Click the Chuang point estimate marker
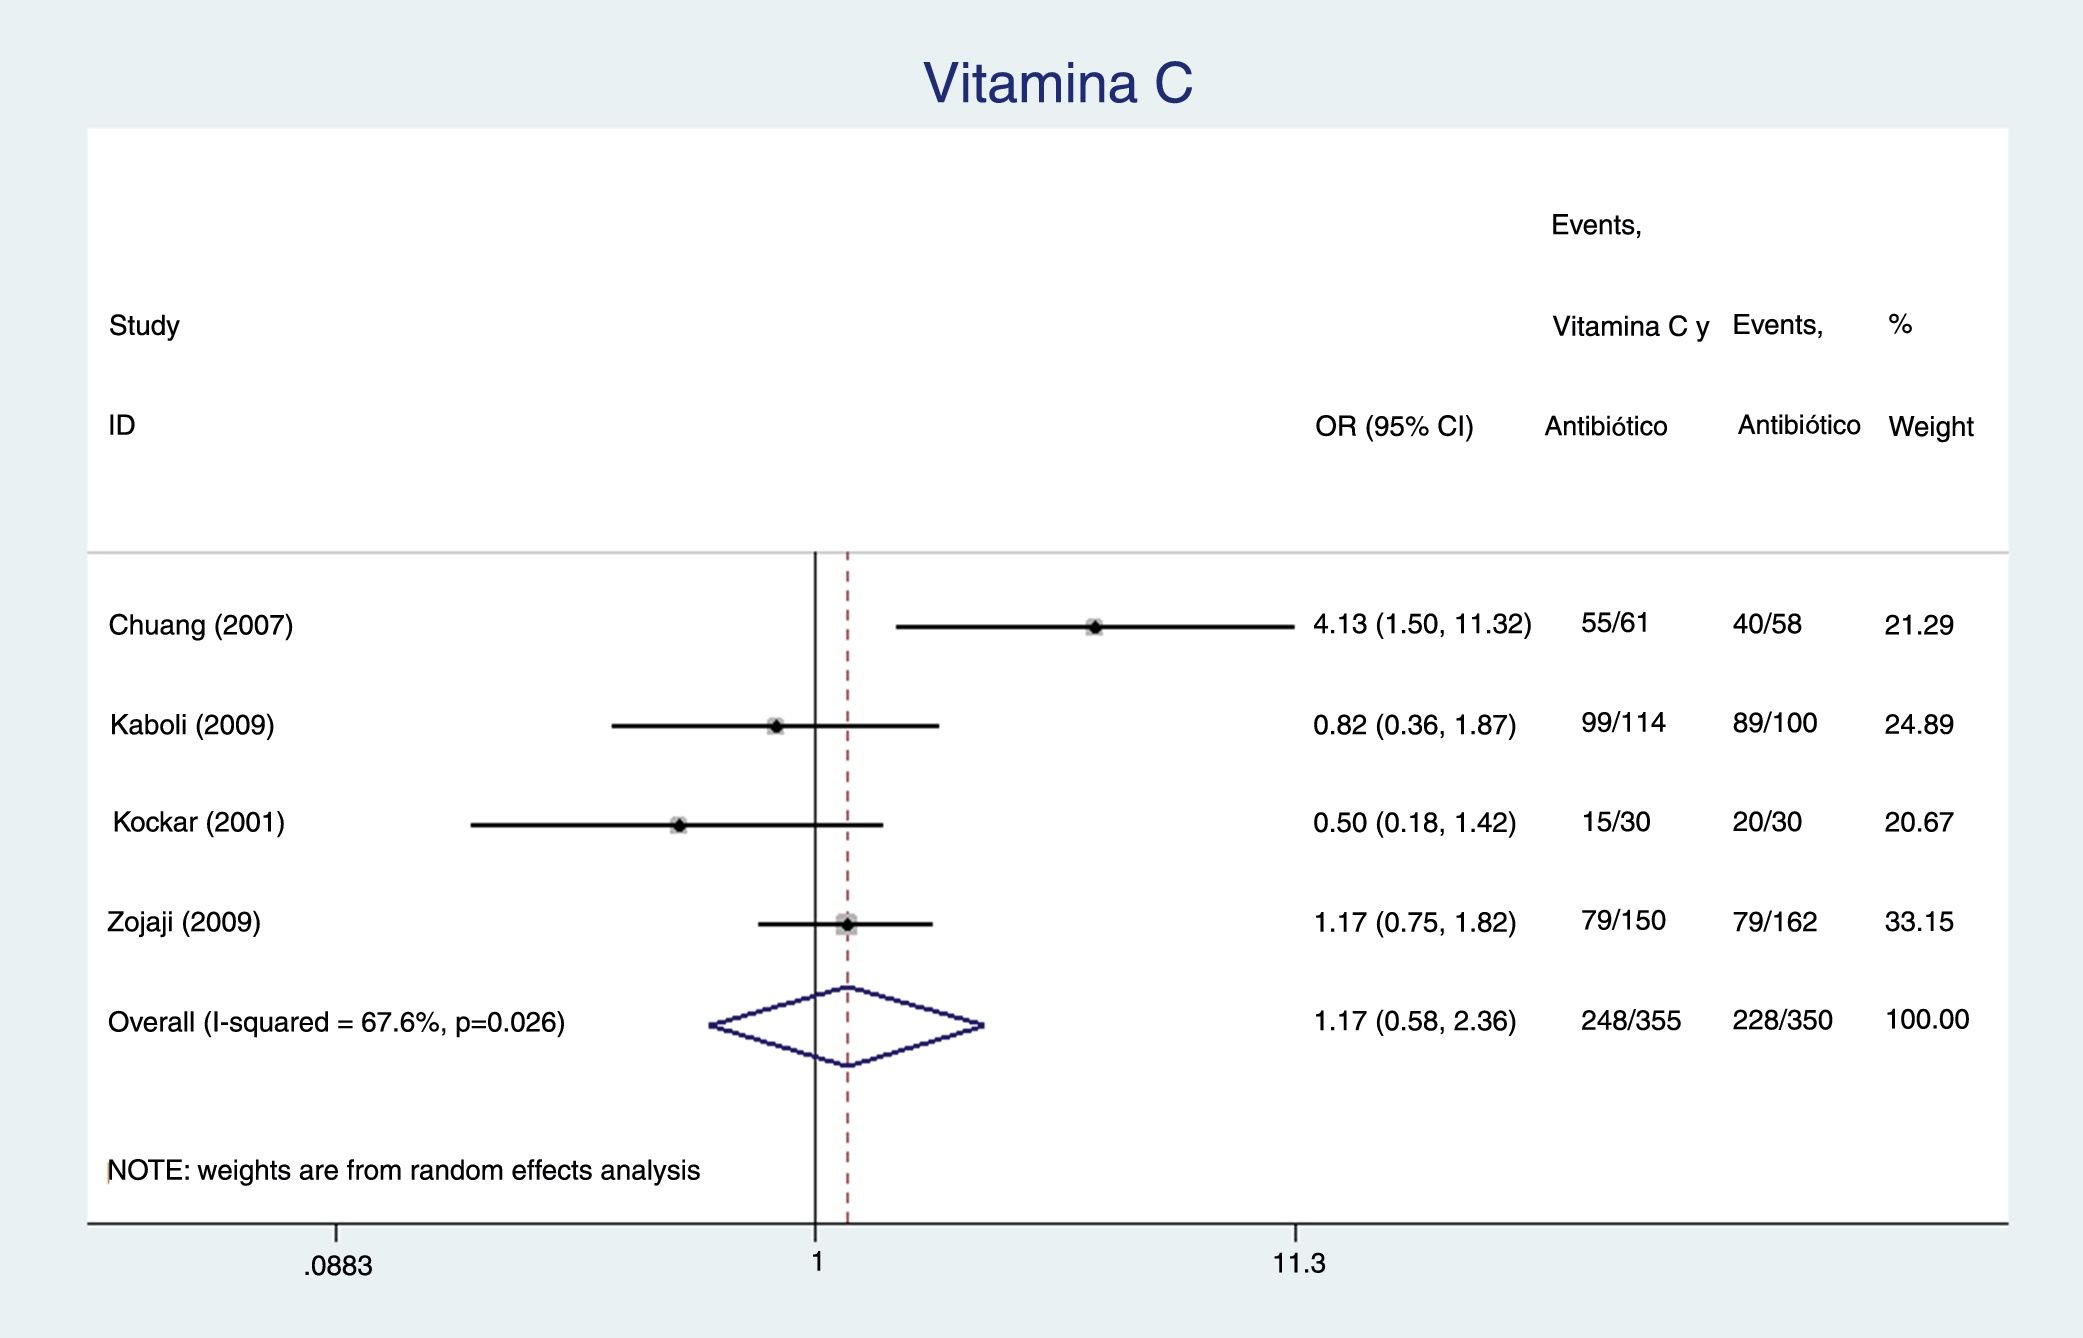Image resolution: width=2083 pixels, height=1338 pixels. (x=1094, y=627)
